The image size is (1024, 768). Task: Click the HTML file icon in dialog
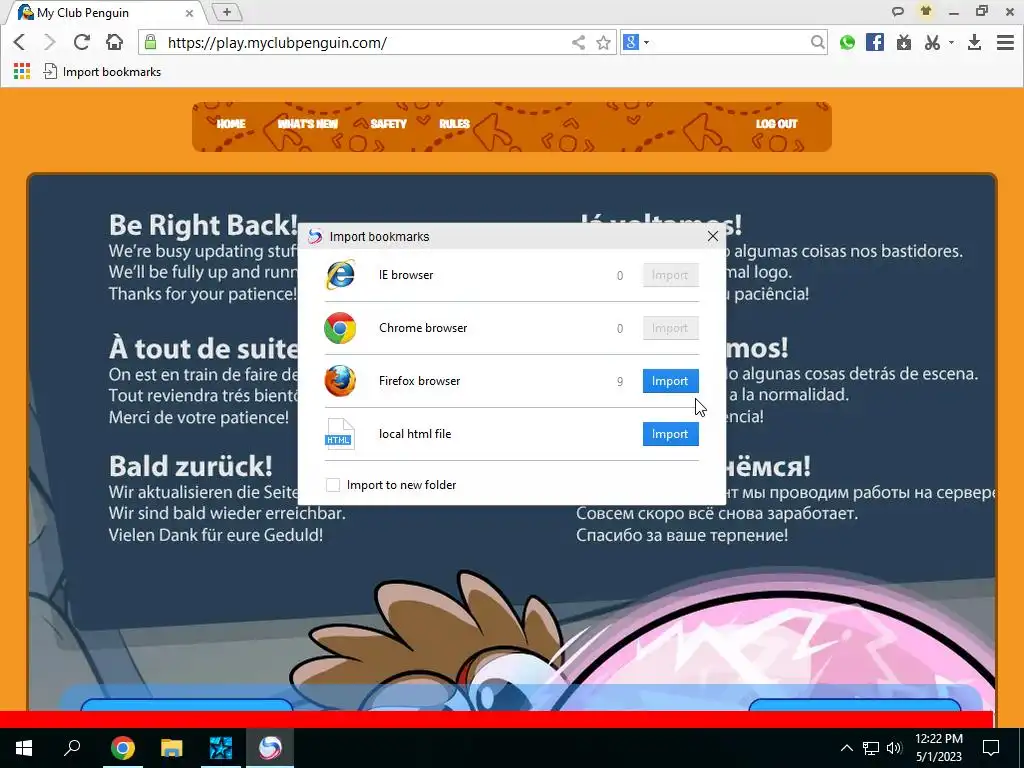click(x=340, y=434)
